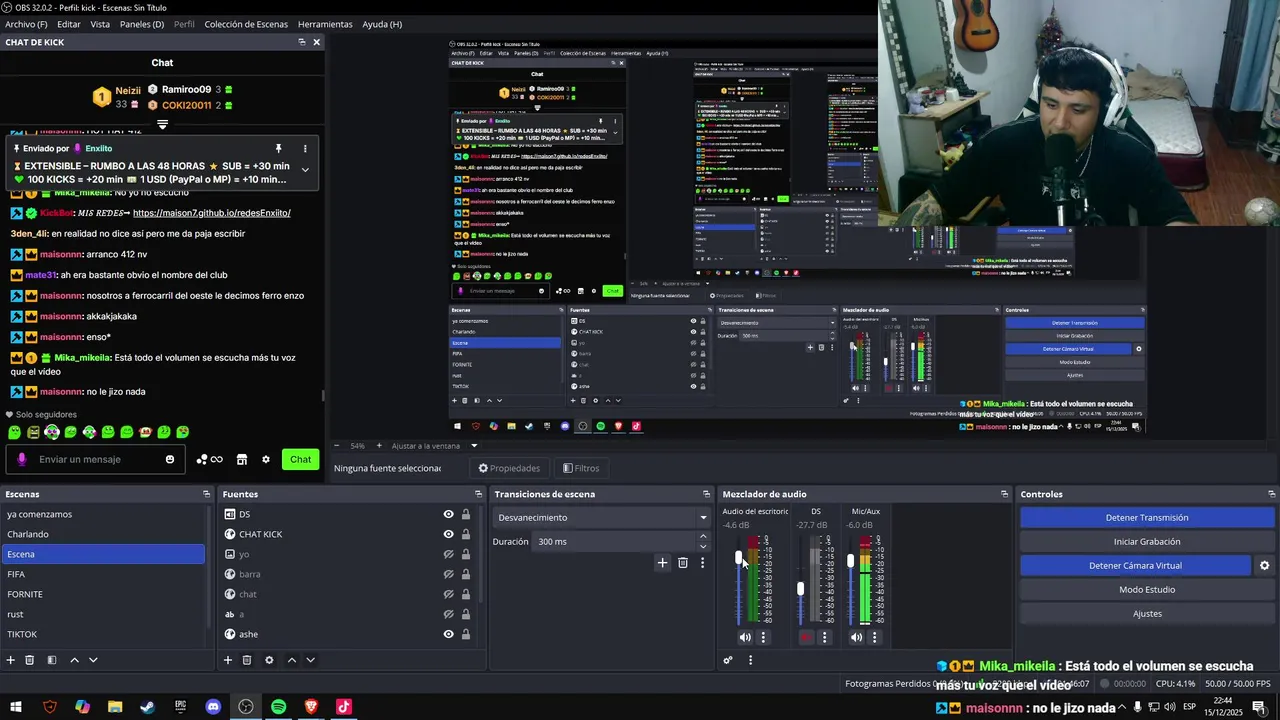Open Mic/Aux three-dot options

[x=874, y=637]
